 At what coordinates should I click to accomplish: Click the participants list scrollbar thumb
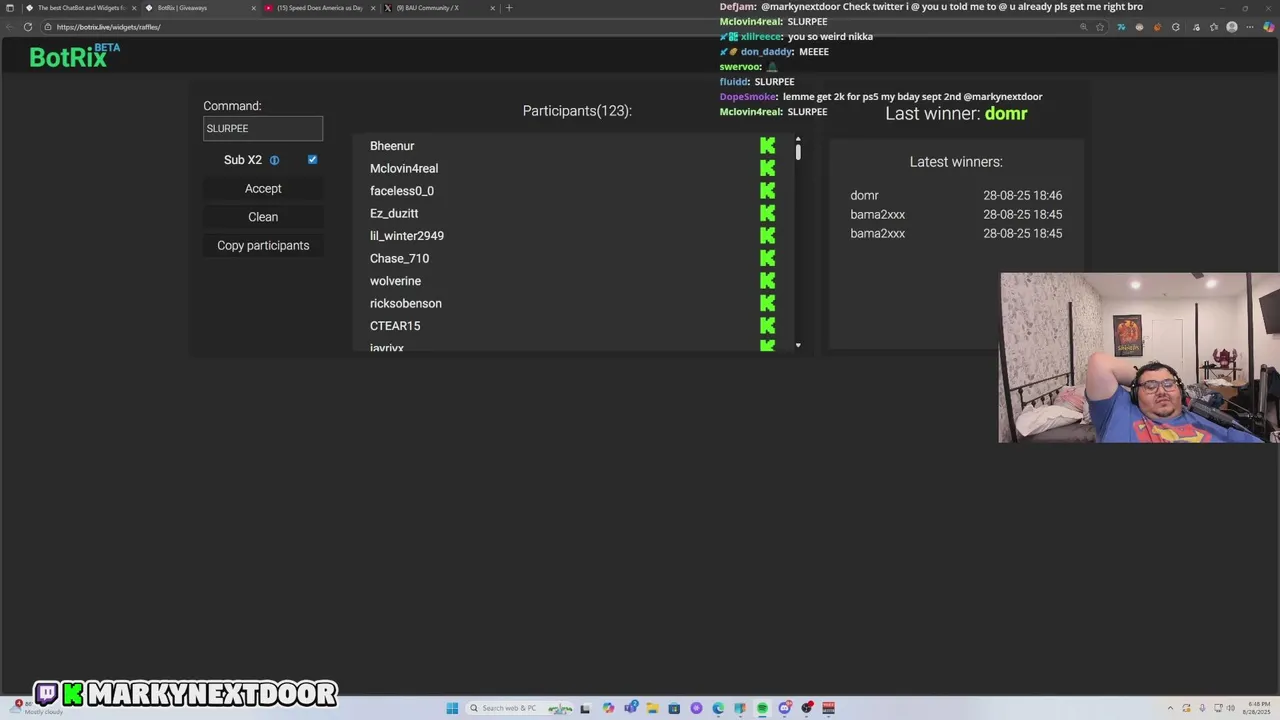tap(798, 152)
